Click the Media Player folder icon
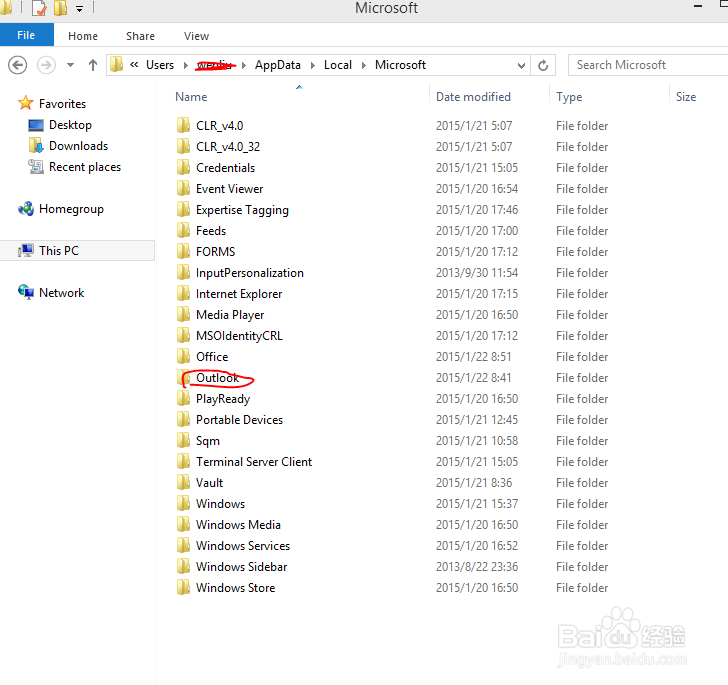This screenshot has height=685, width=728. tap(183, 315)
